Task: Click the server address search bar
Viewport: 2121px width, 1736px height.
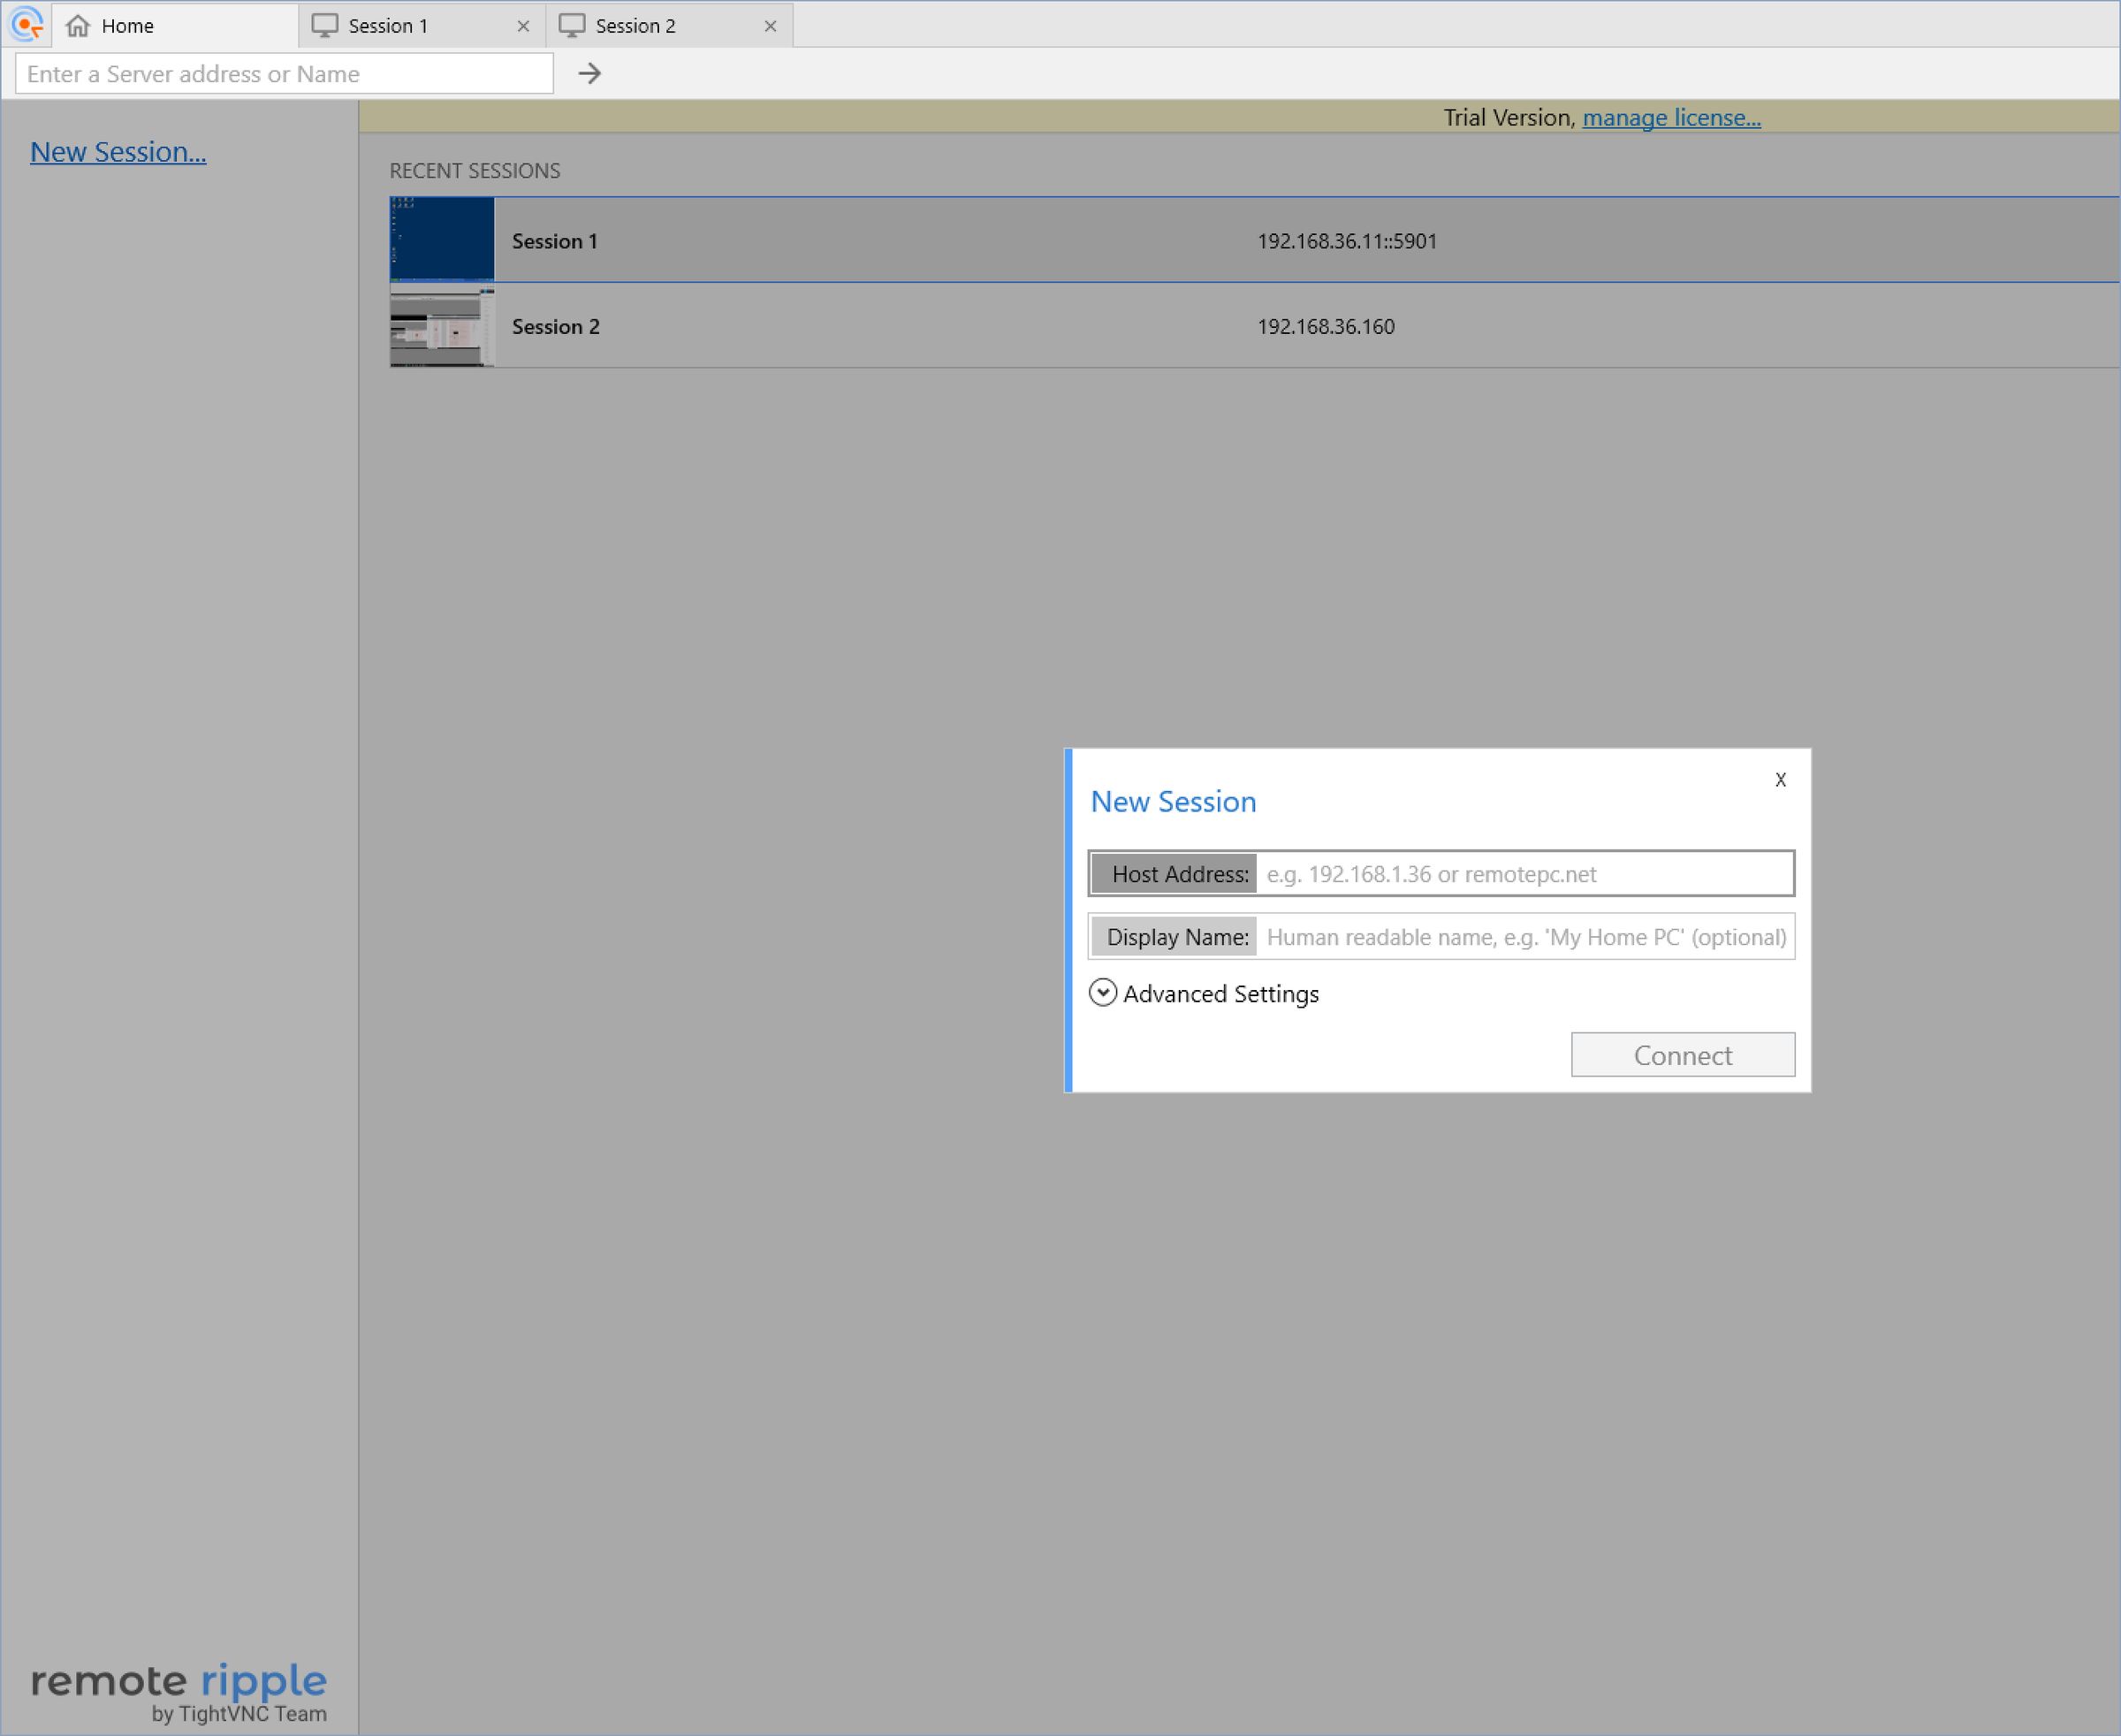Action: [x=284, y=73]
